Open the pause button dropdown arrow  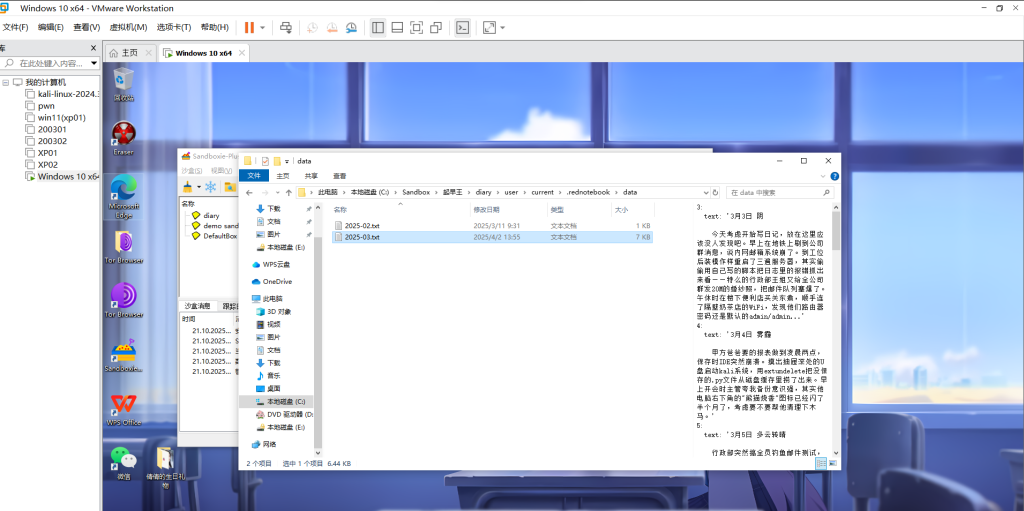[x=262, y=27]
